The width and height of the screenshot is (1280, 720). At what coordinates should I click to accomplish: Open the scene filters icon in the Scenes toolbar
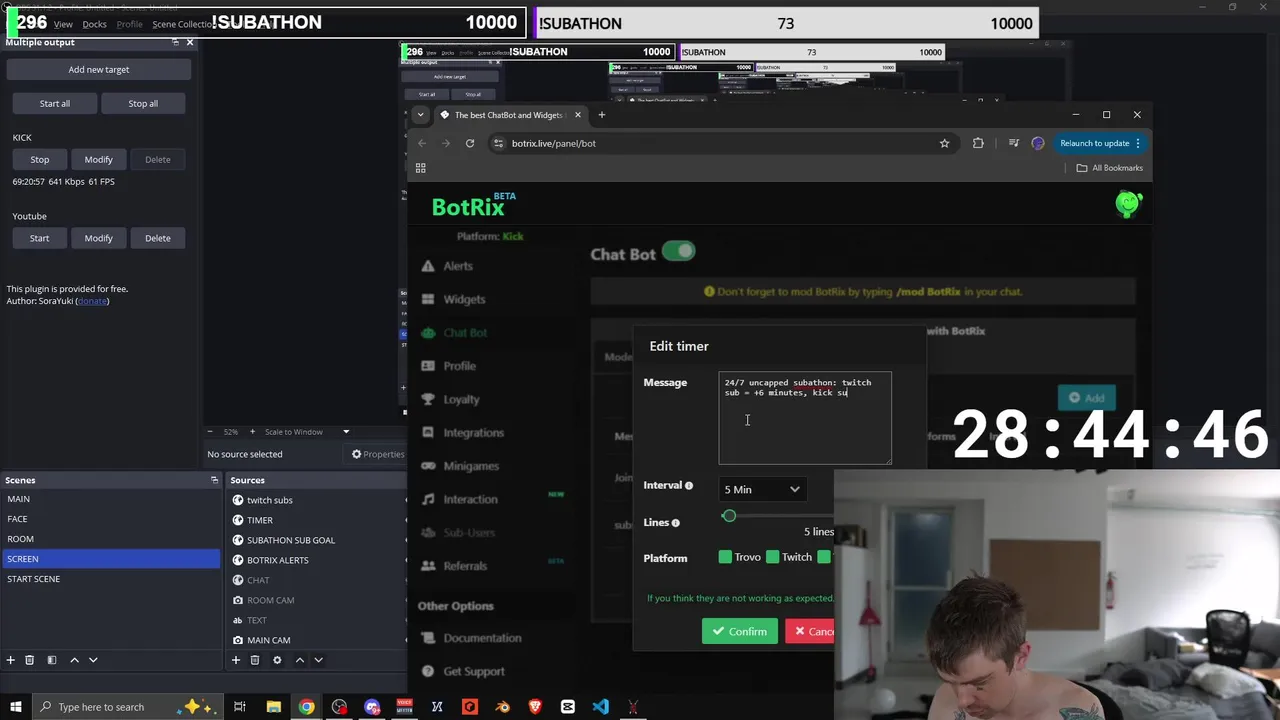point(51,660)
